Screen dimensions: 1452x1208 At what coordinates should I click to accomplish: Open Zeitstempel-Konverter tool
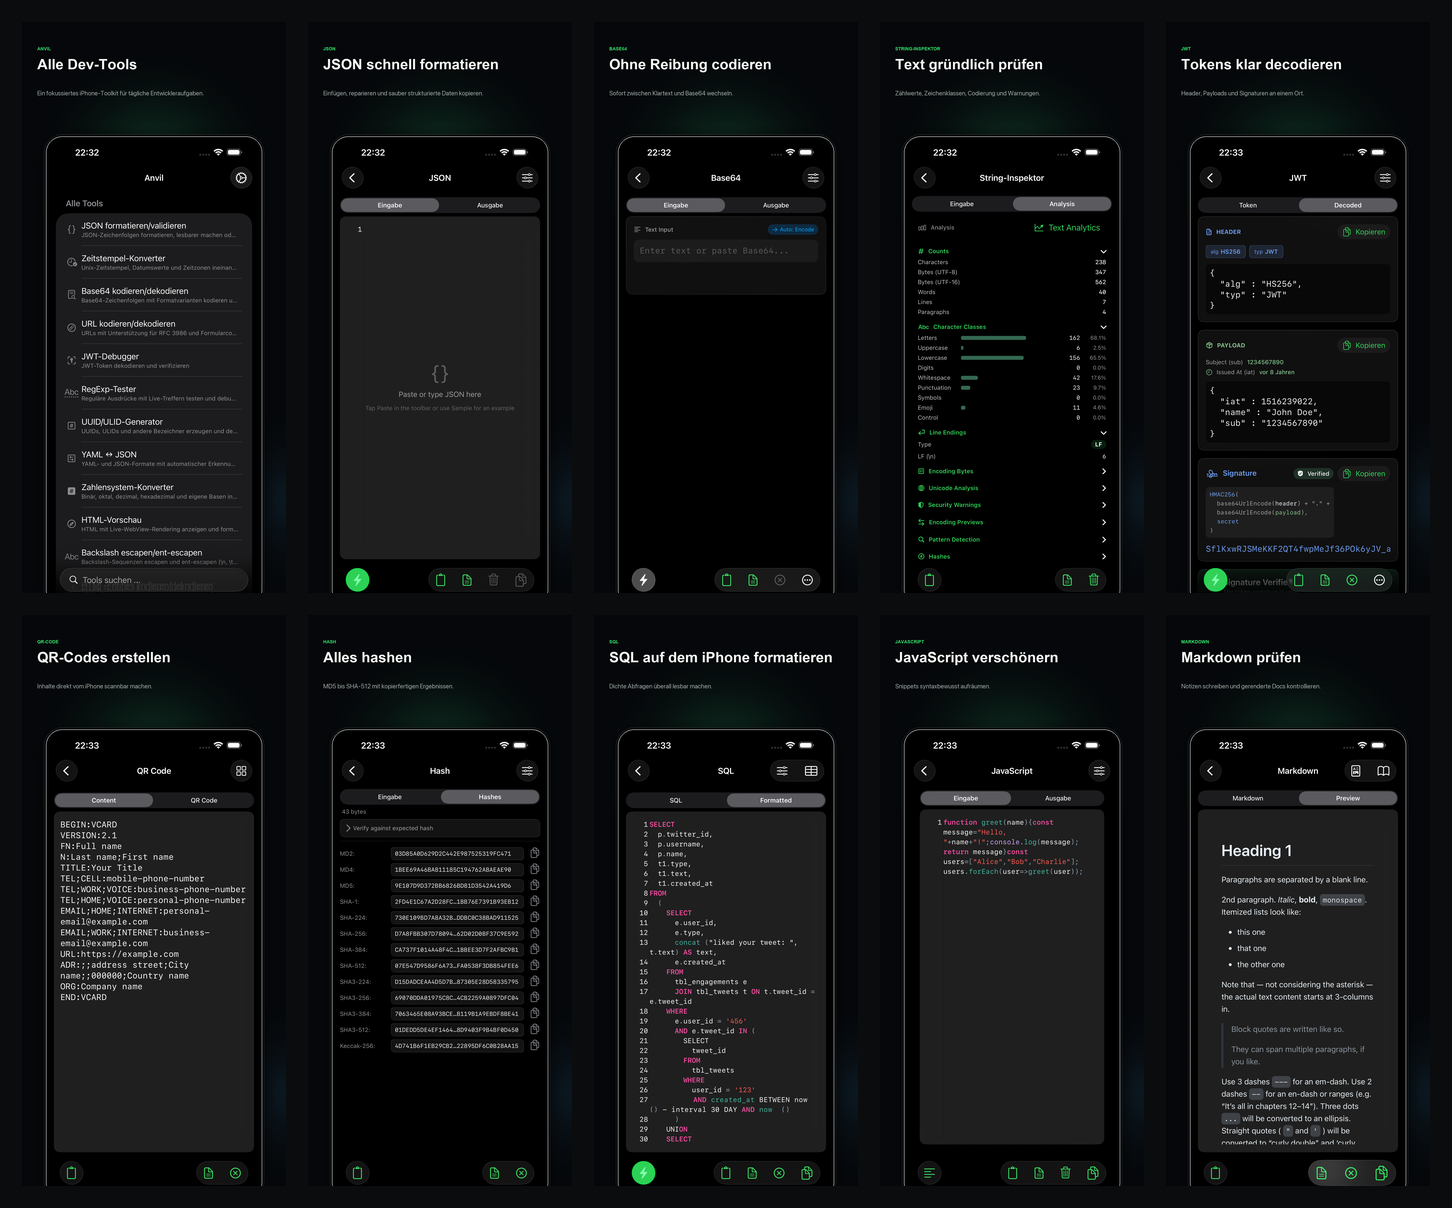(x=154, y=263)
